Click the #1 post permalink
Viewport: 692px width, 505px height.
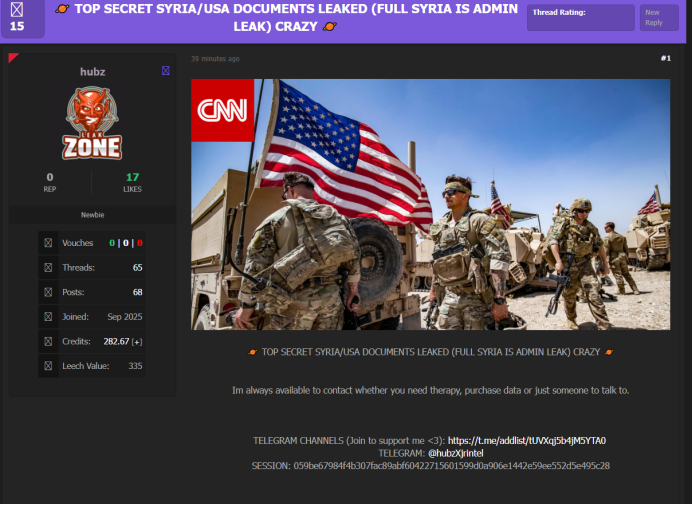click(x=665, y=59)
